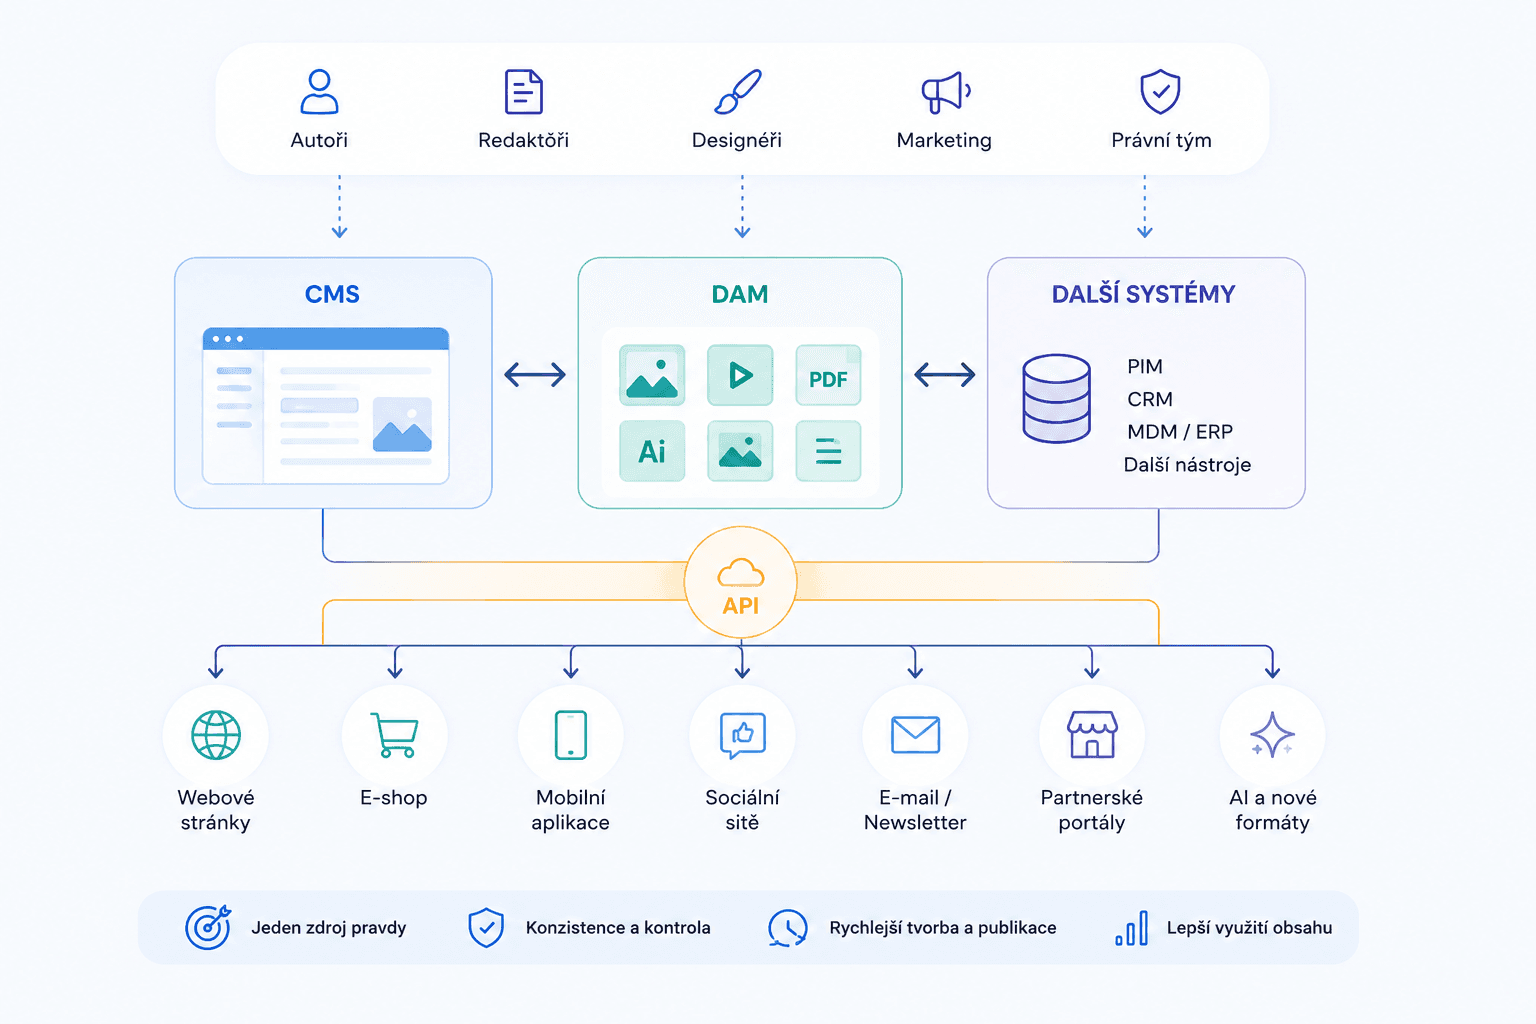Click the Sociální sítě thumbs-up icon
Screen dimensions: 1536x1024
pos(742,736)
